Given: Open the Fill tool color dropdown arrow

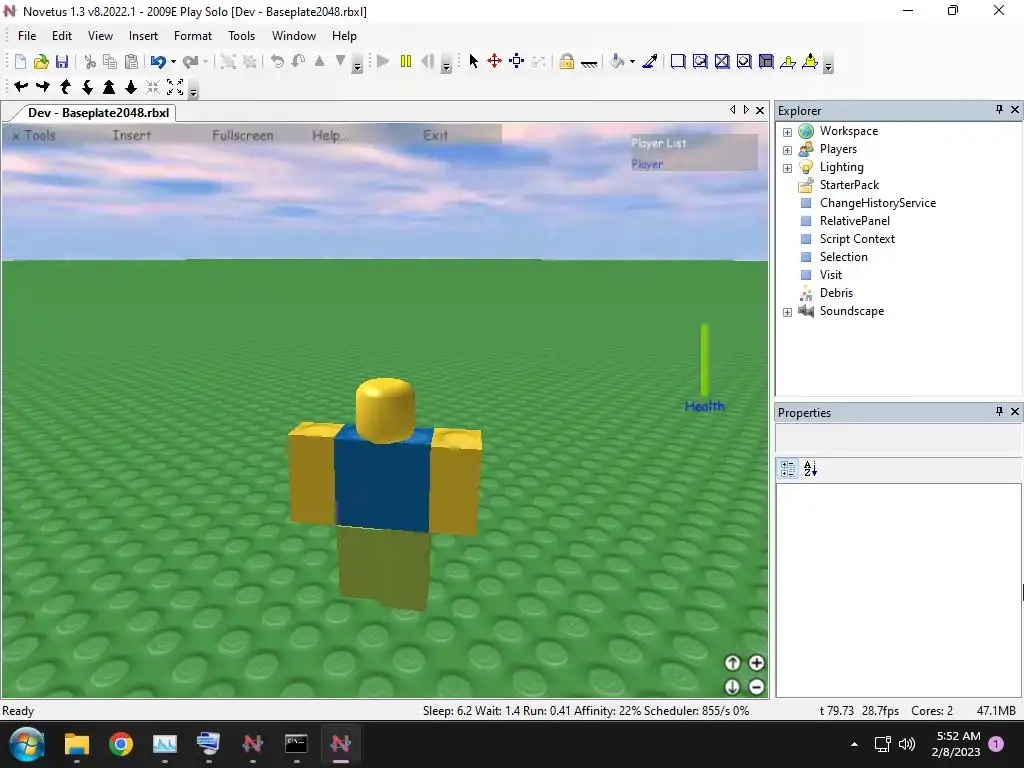Looking at the screenshot, I should [632, 61].
